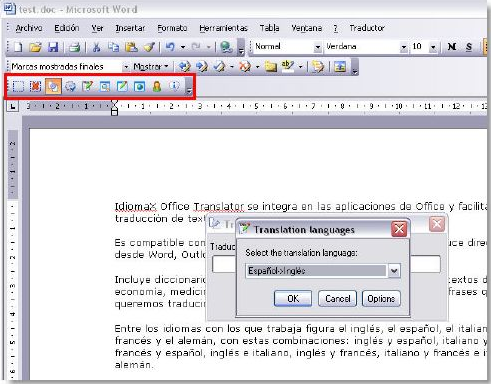Click the translator gear settings icon
This screenshot has height=384, width=491.
(70, 87)
